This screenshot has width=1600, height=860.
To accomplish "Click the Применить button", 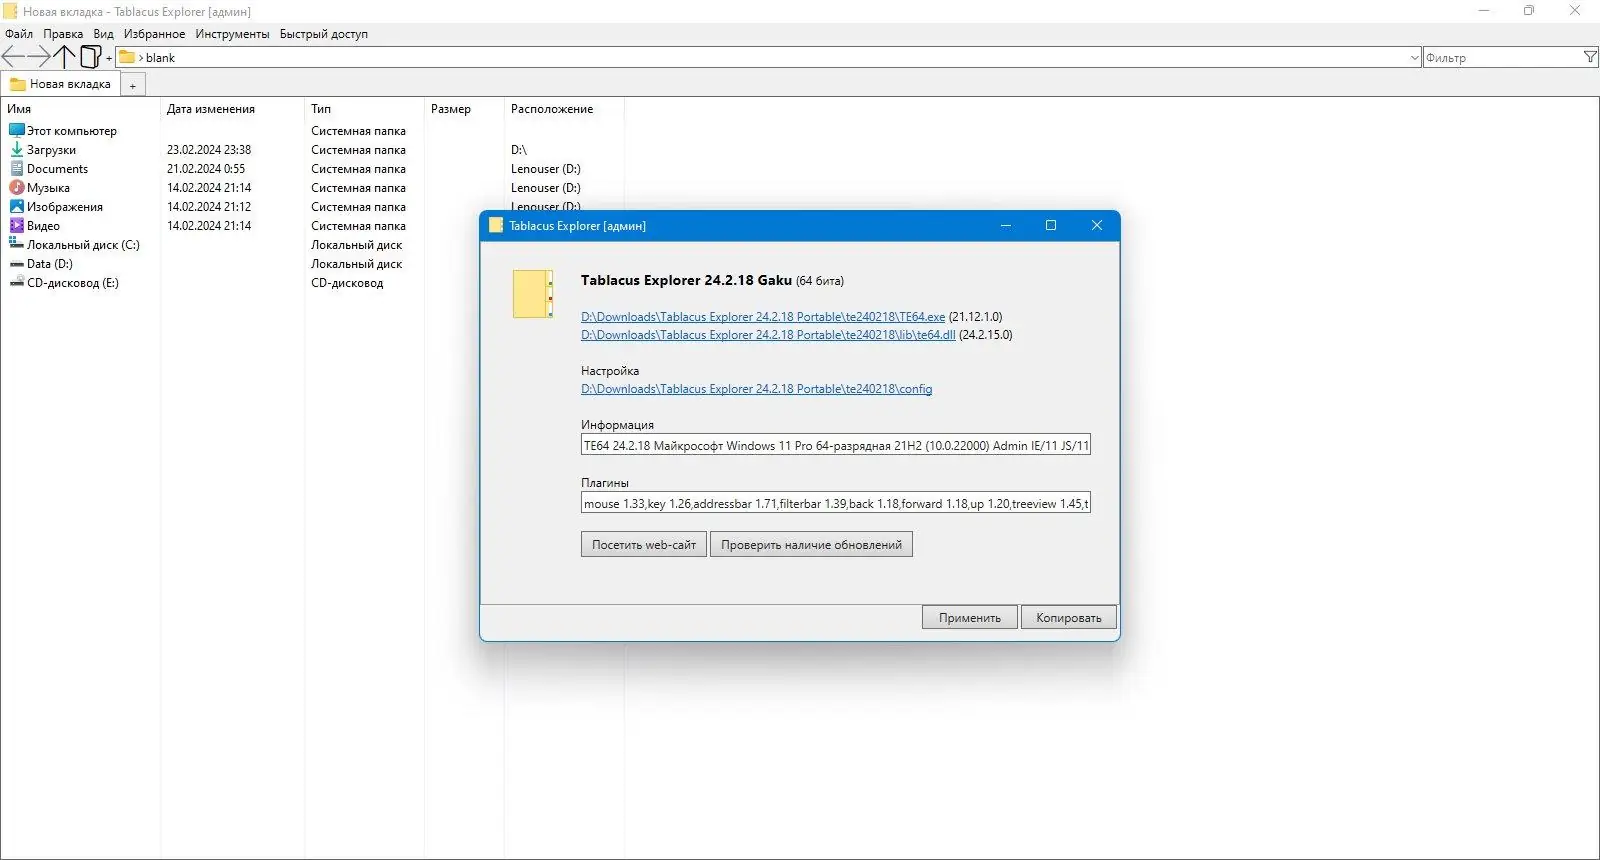I will (x=970, y=617).
